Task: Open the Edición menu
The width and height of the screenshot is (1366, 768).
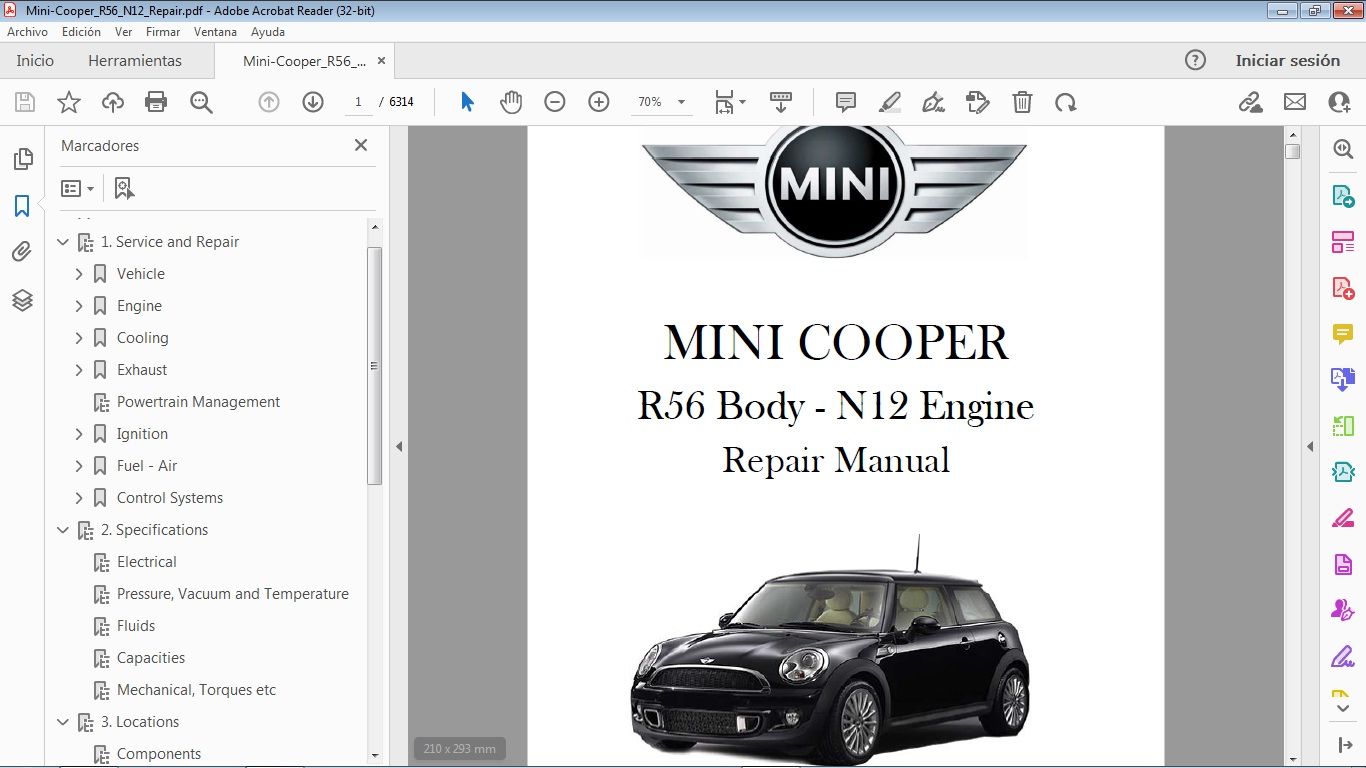Action: point(81,31)
